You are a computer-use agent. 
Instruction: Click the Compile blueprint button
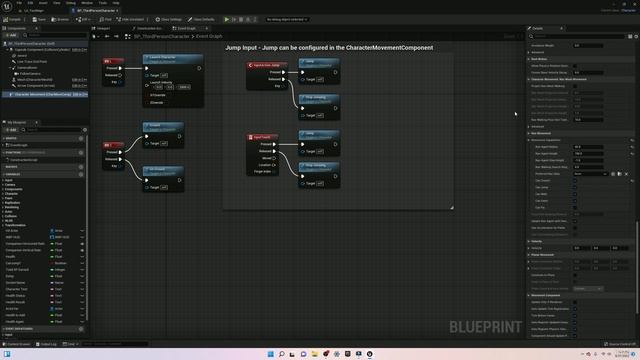coord(12,19)
